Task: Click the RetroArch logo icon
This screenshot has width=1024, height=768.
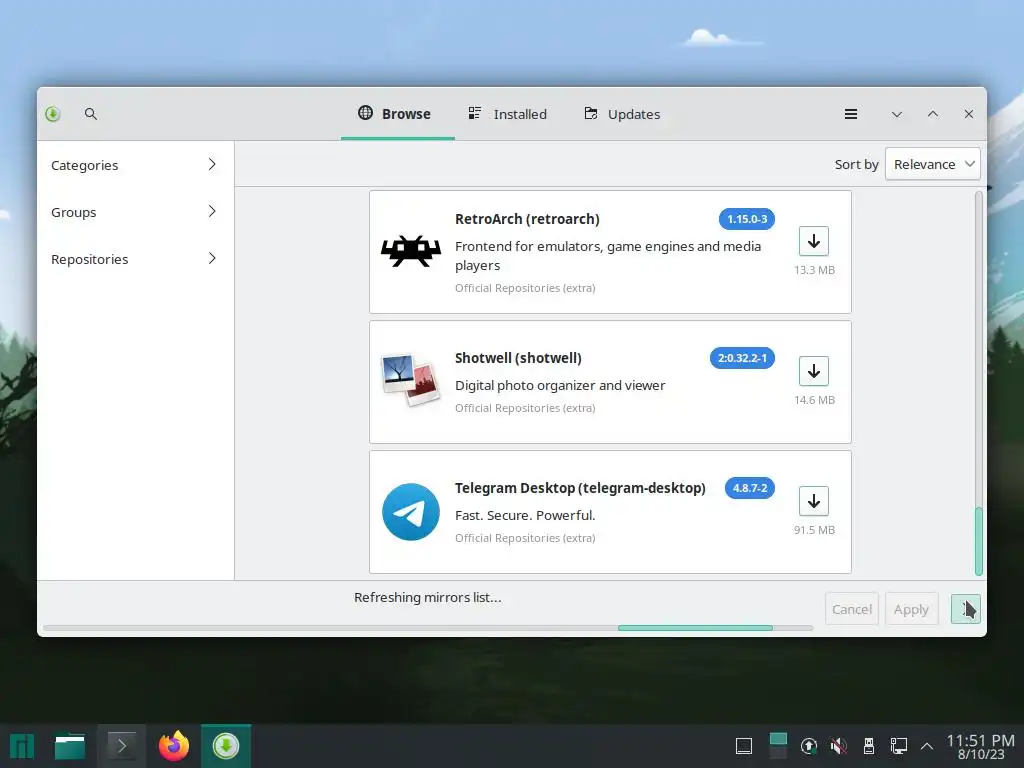Action: (x=411, y=251)
